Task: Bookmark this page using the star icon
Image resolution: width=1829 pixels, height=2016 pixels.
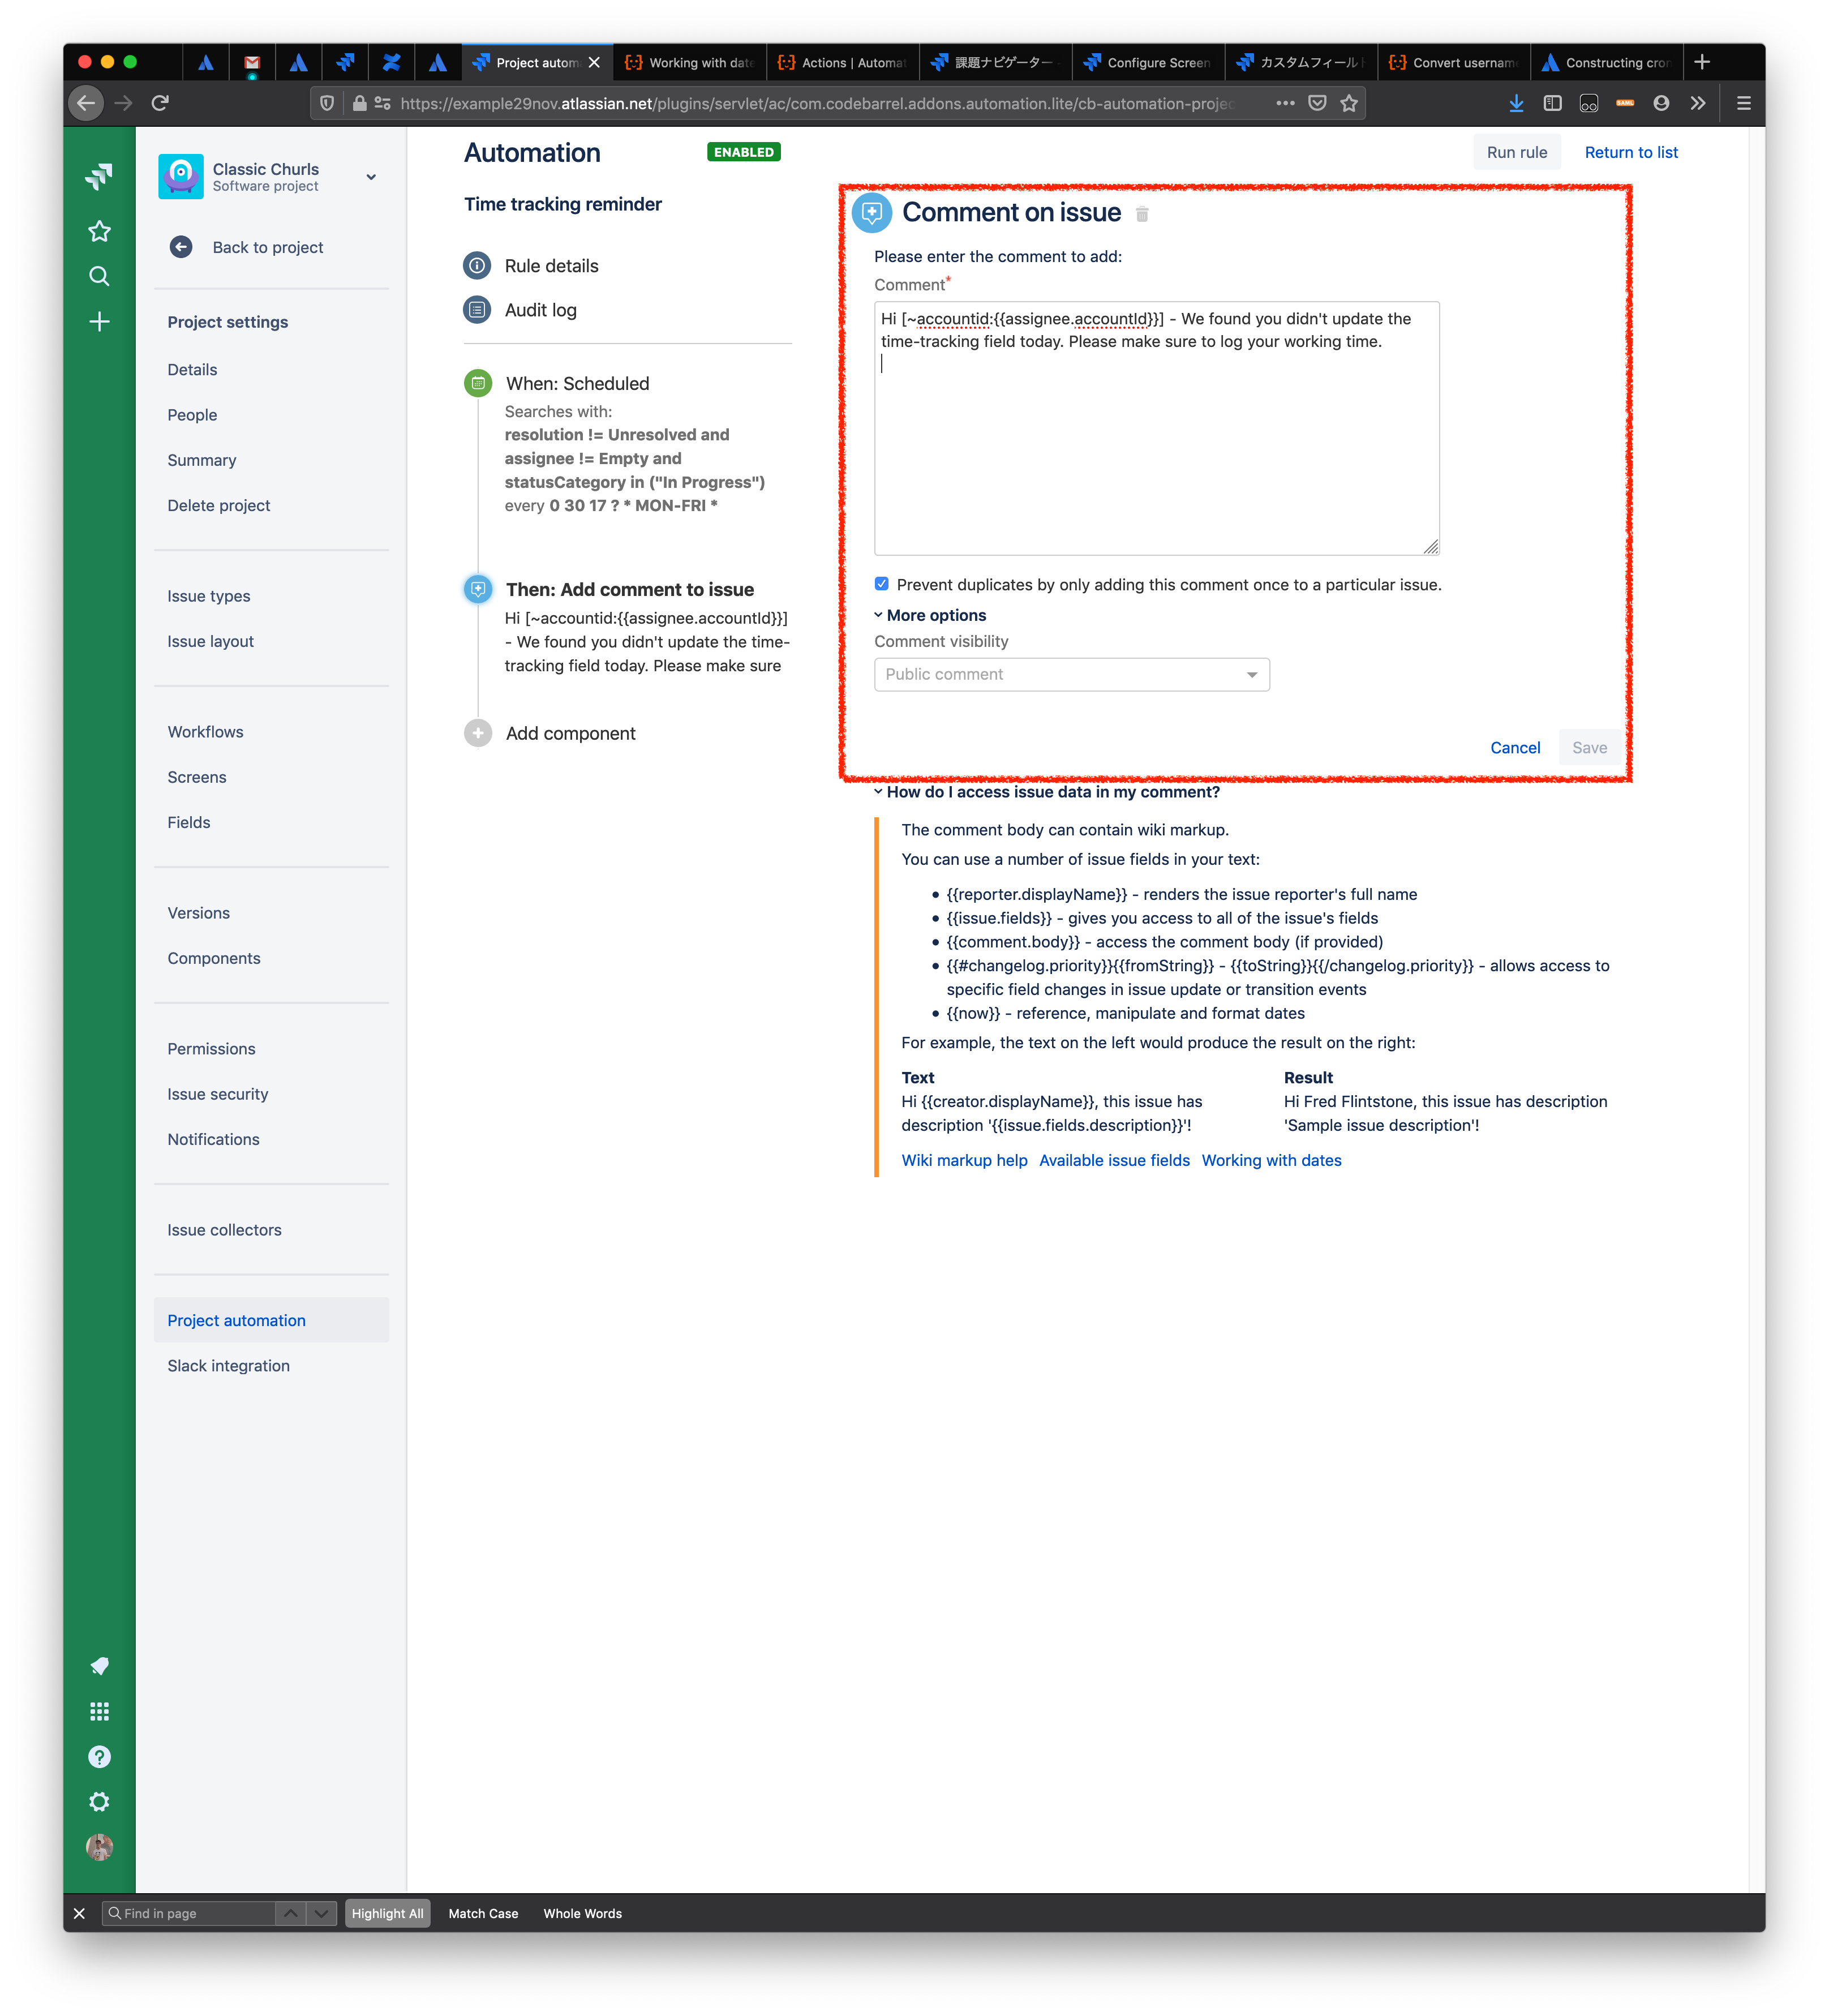Action: pos(1349,103)
